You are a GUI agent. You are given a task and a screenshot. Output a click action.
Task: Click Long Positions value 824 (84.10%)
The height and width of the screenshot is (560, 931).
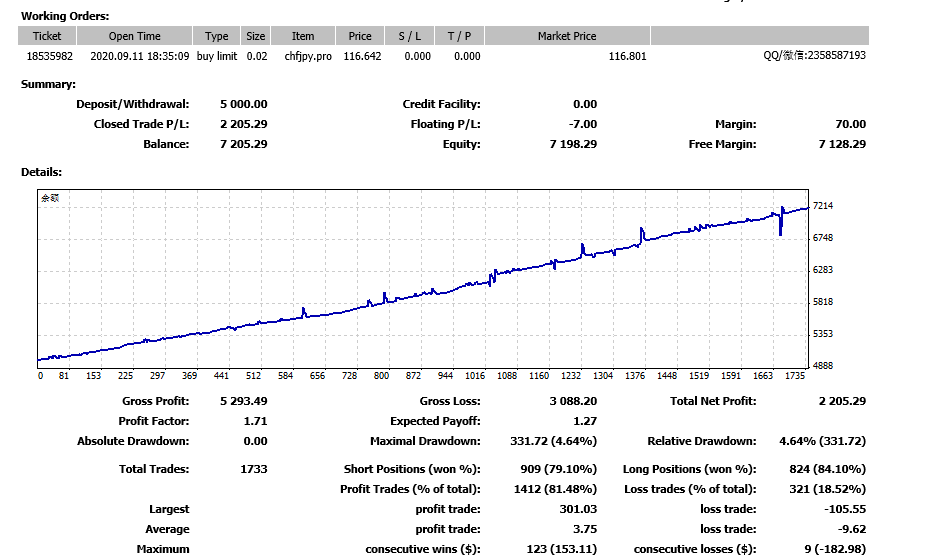pyautogui.click(x=828, y=469)
